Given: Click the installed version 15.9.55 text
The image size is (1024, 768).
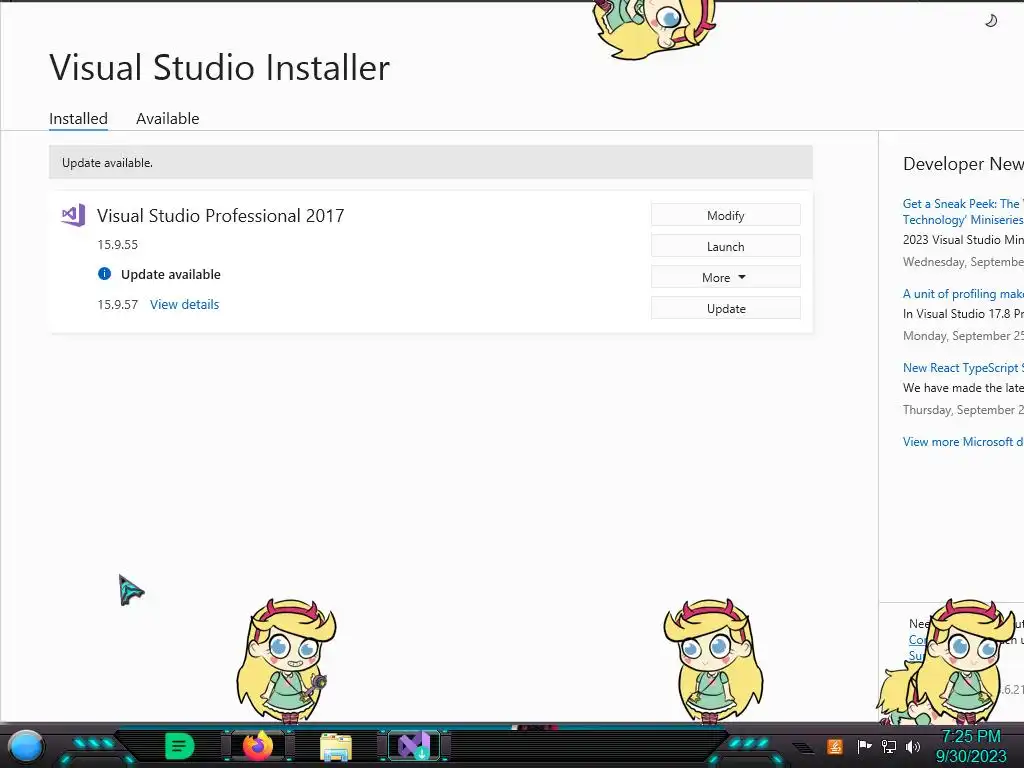Looking at the screenshot, I should [x=118, y=244].
